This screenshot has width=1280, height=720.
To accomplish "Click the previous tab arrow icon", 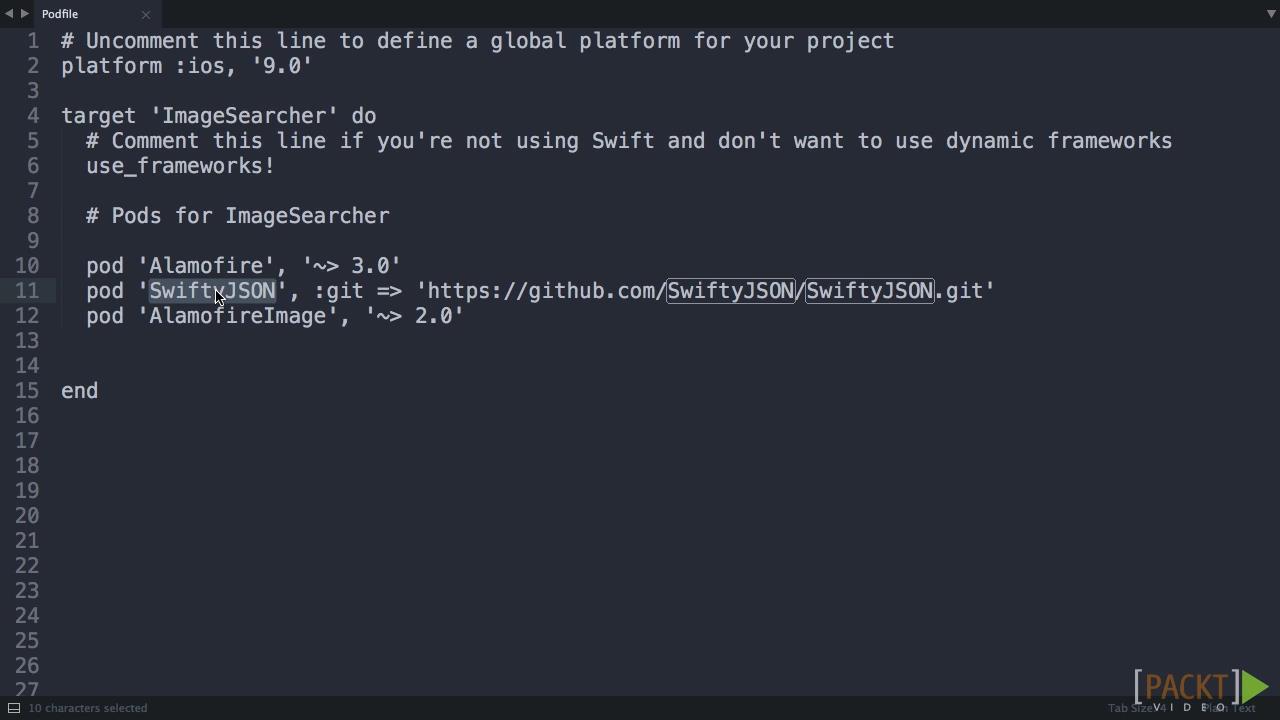I will (x=9, y=14).
